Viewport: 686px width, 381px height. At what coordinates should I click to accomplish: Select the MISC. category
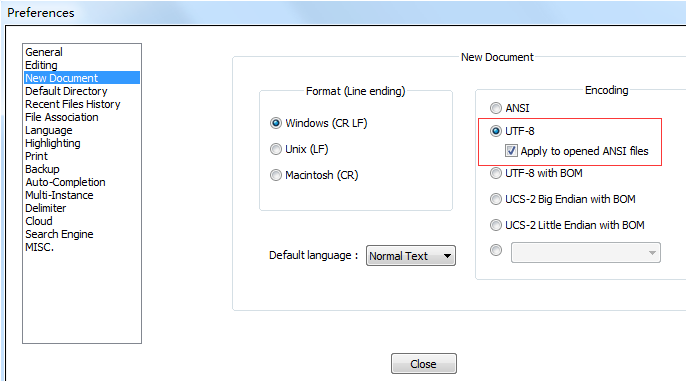(x=39, y=247)
